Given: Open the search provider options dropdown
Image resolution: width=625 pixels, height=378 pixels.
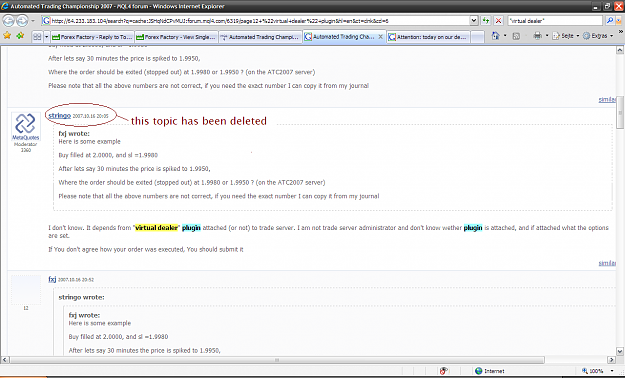Looking at the screenshot, I should click(618, 21).
